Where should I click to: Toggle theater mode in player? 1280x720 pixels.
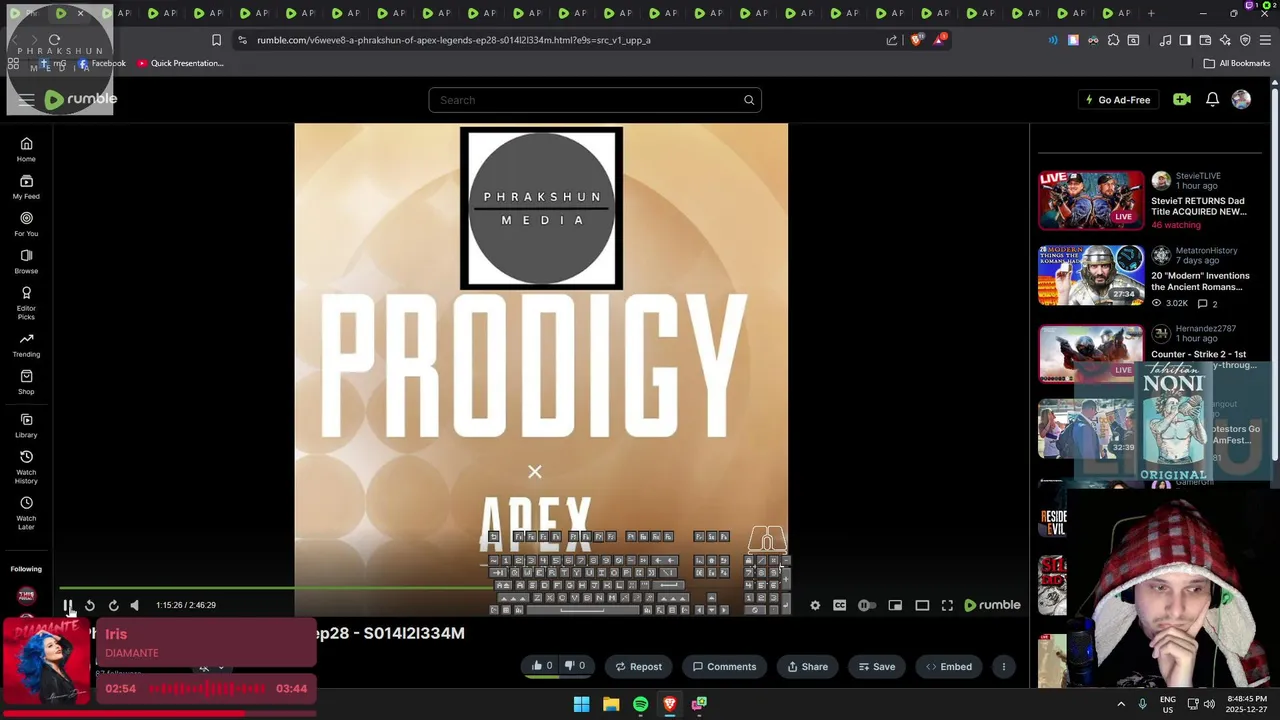(x=922, y=605)
